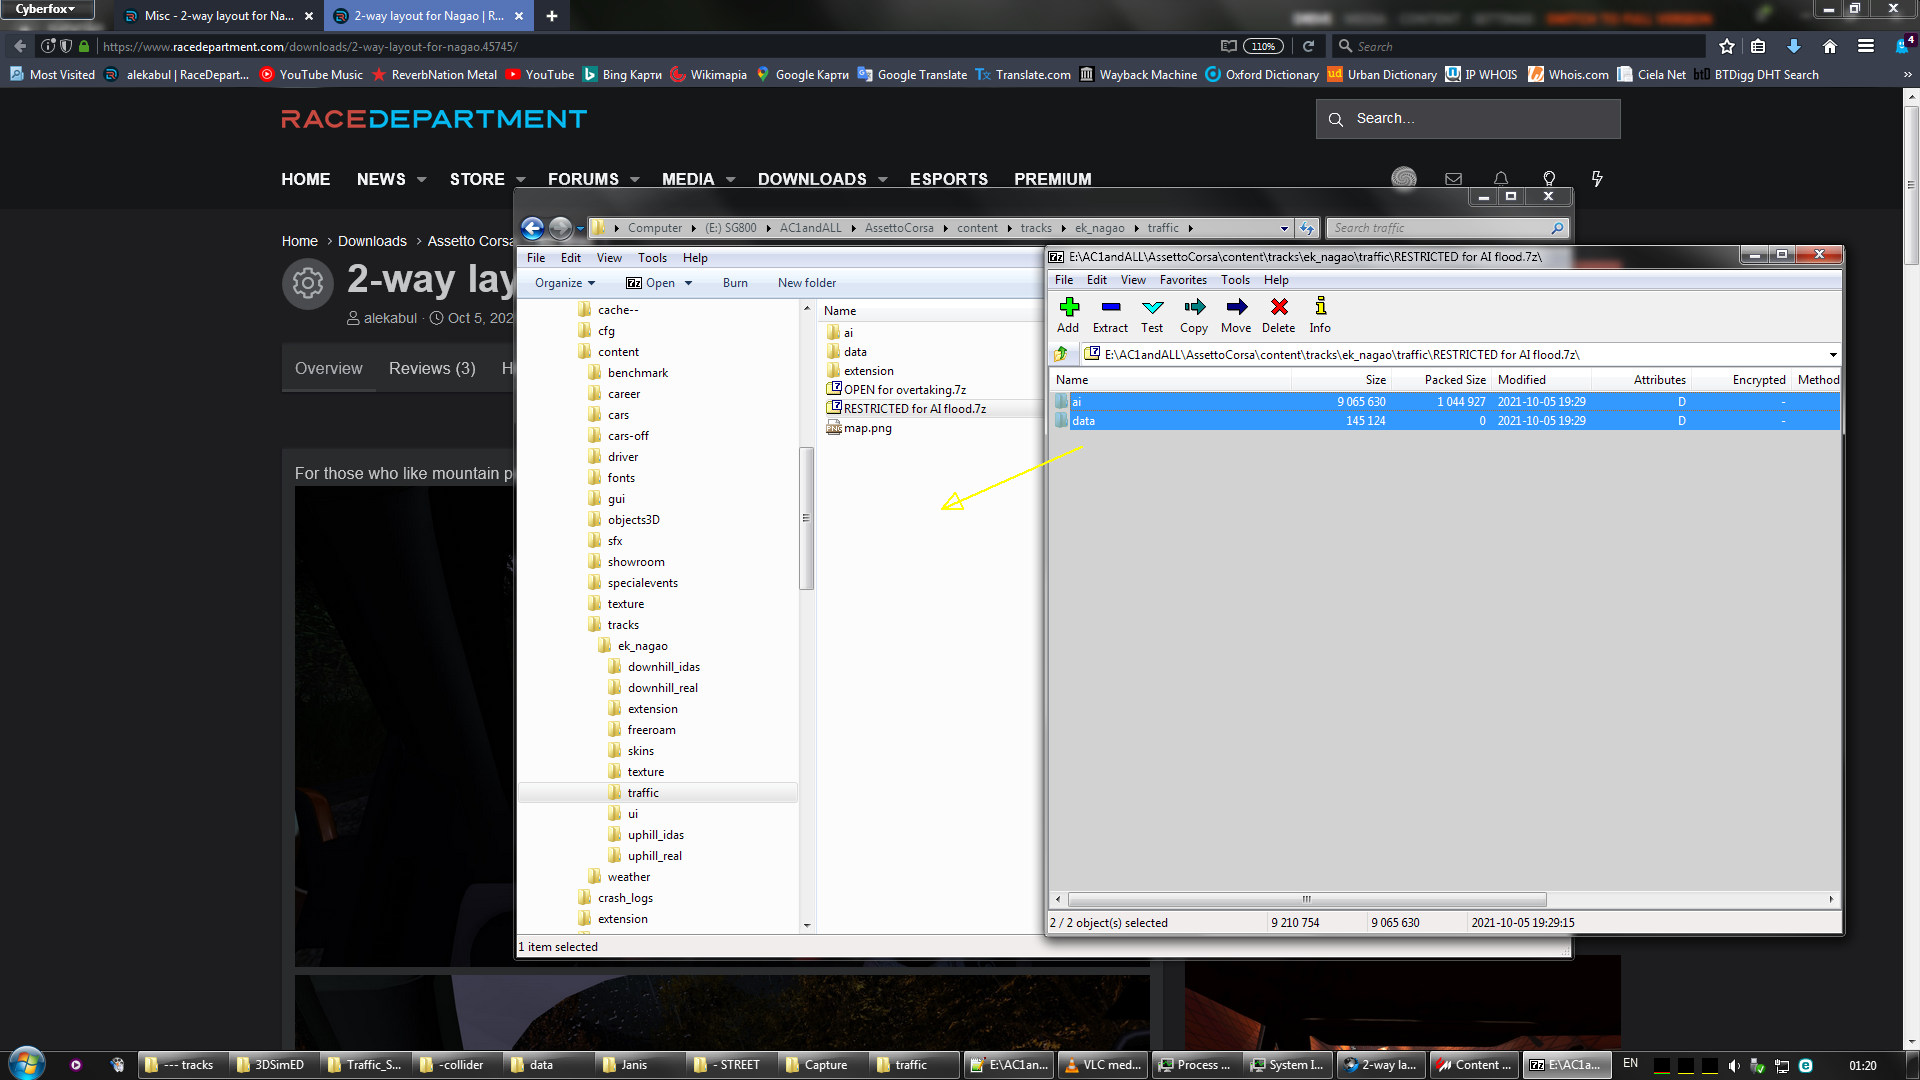
Task: Switch to the Reviews (3) tab
Action: coord(432,368)
